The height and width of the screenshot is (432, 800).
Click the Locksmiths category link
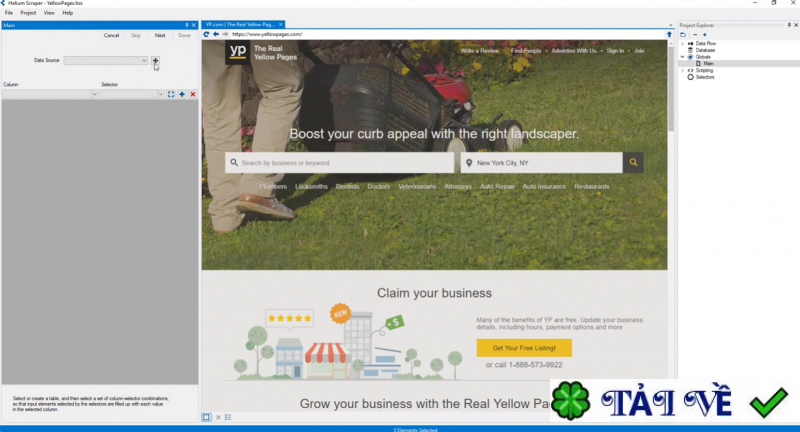pos(311,187)
